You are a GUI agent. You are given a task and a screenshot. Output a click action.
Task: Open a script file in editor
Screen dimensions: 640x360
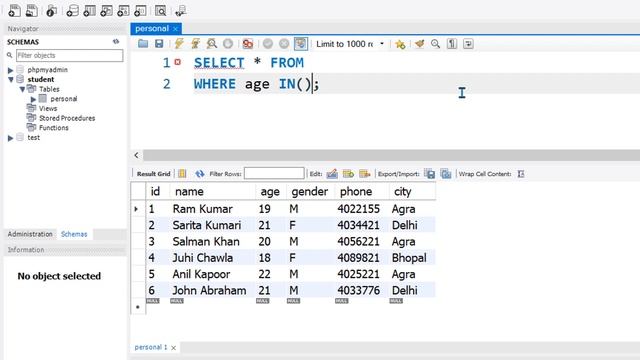[143, 44]
